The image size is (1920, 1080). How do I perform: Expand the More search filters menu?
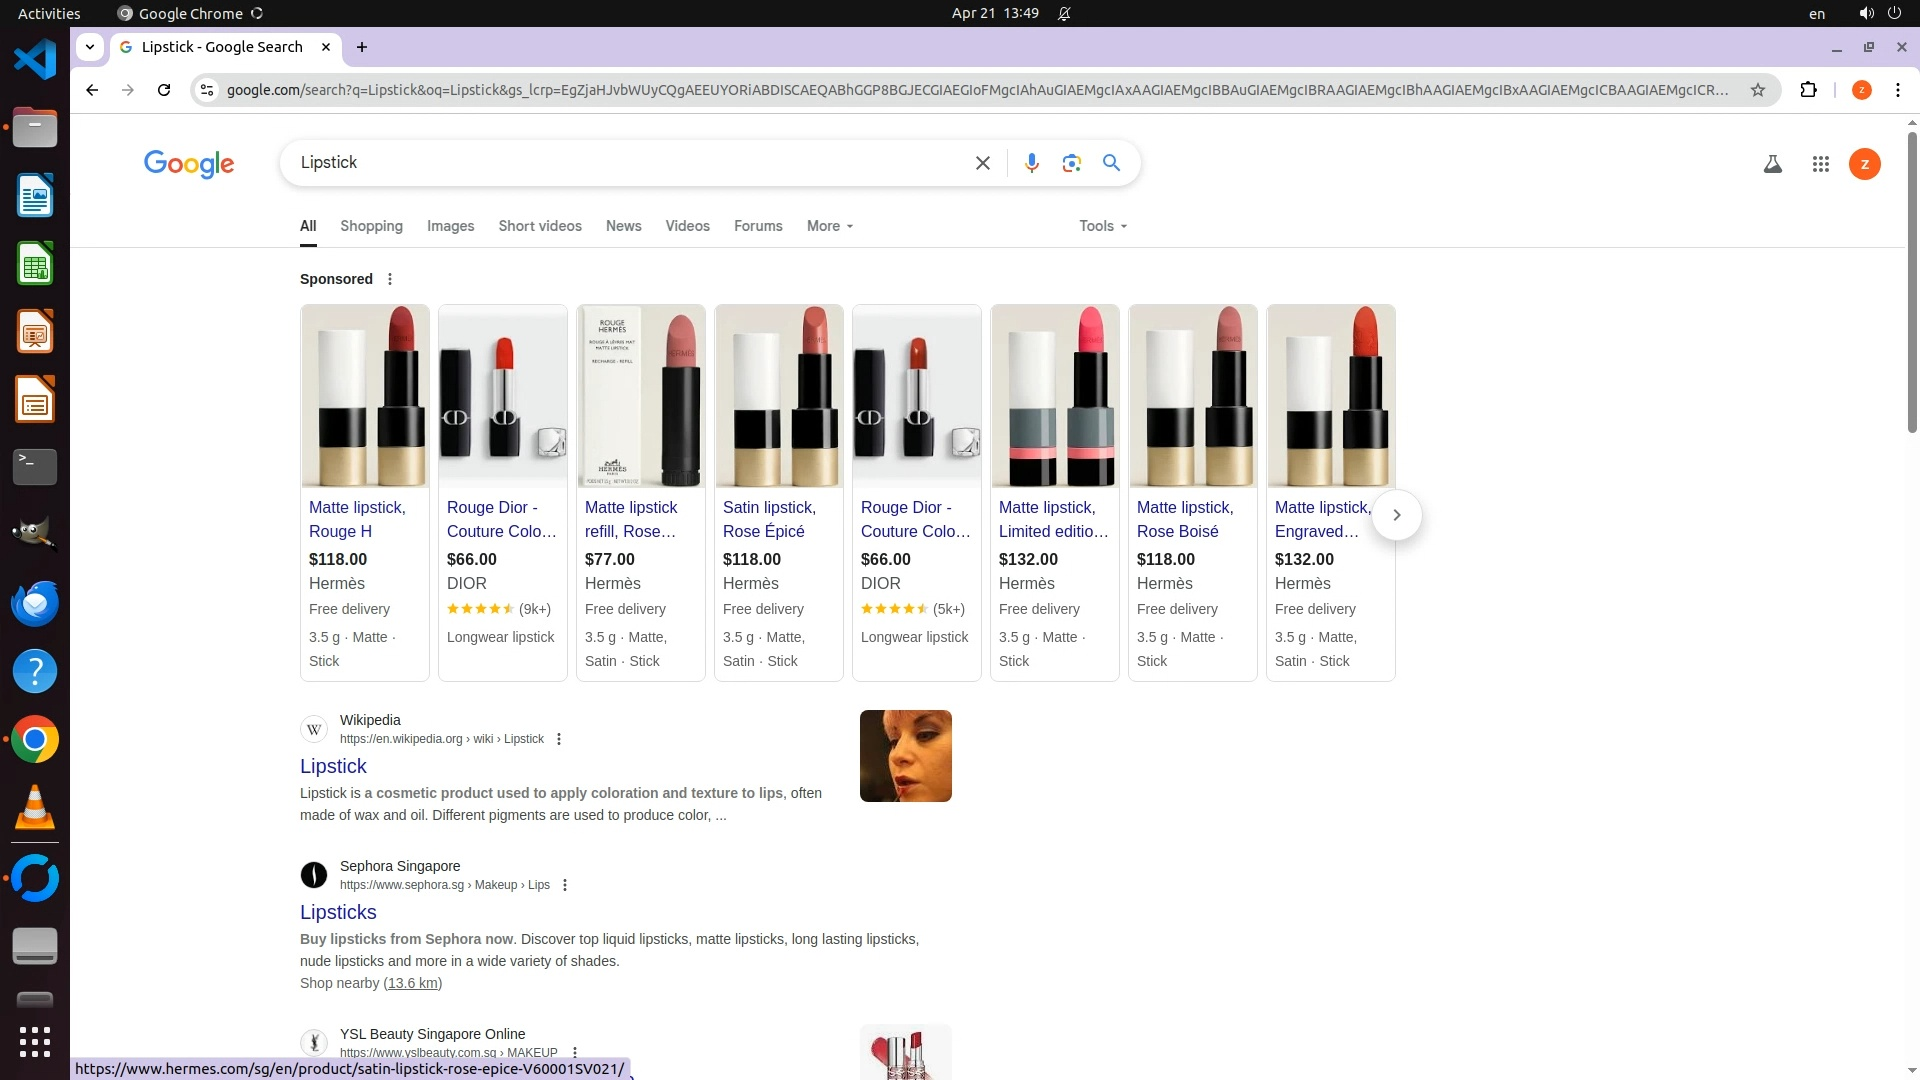[829, 226]
